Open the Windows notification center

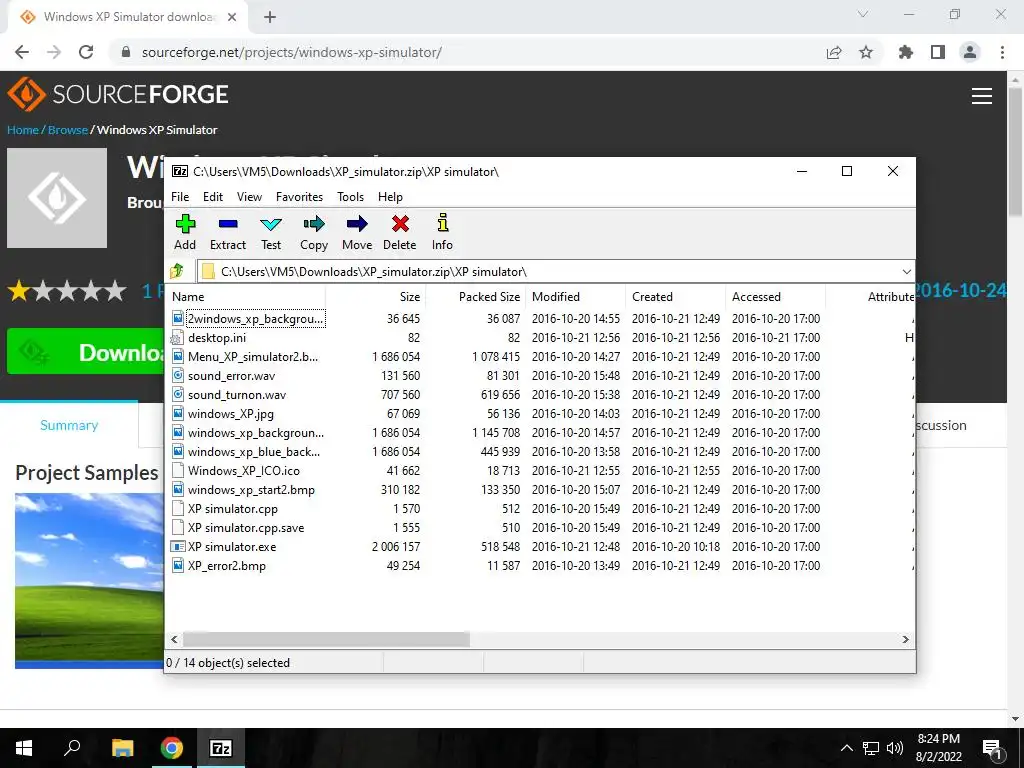[x=992, y=748]
